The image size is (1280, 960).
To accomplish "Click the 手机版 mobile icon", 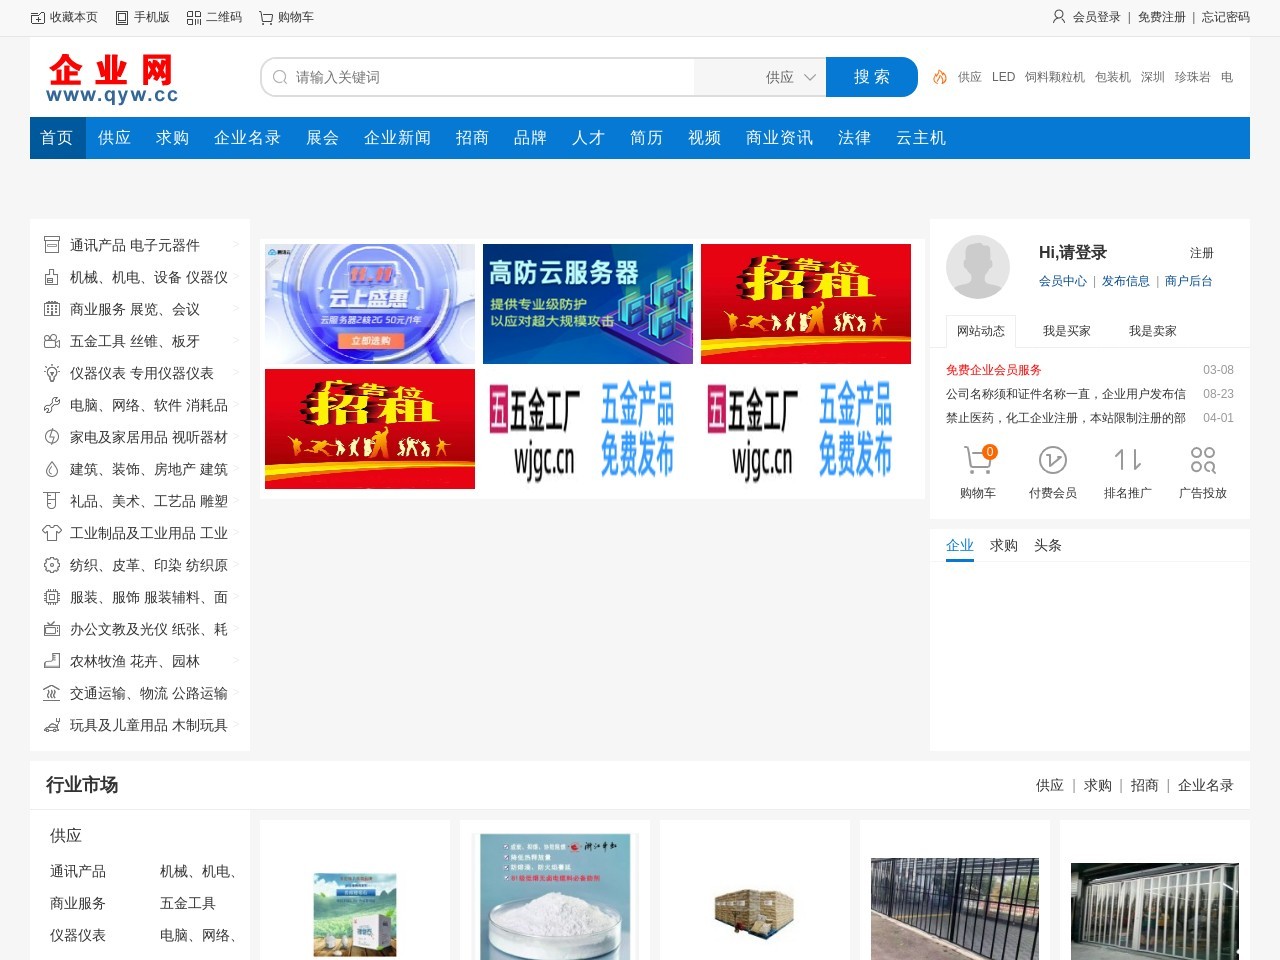I will point(122,18).
